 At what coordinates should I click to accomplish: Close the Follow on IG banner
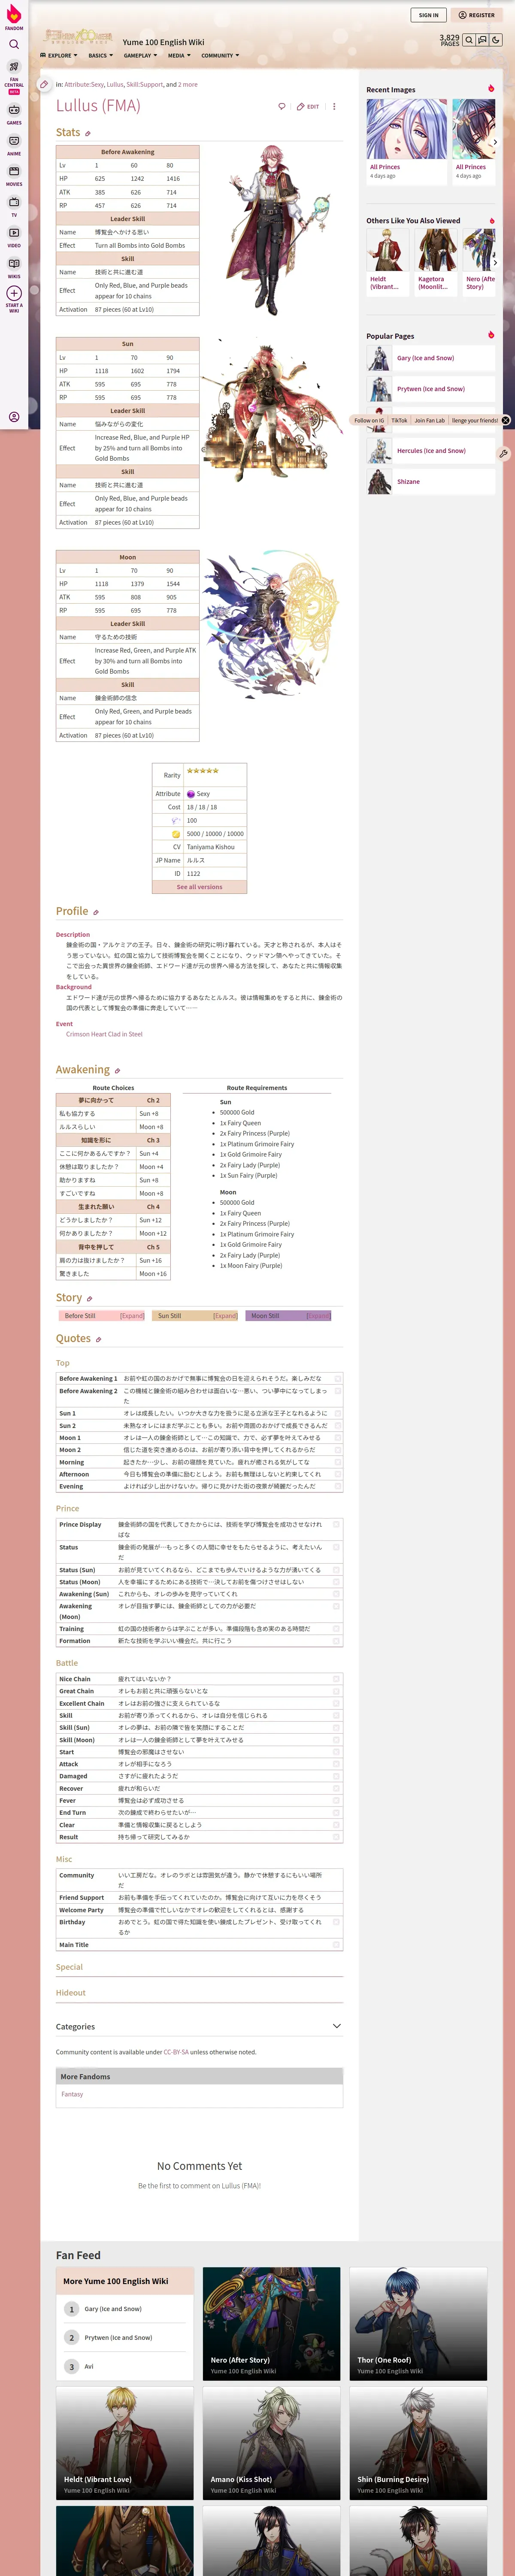(505, 420)
